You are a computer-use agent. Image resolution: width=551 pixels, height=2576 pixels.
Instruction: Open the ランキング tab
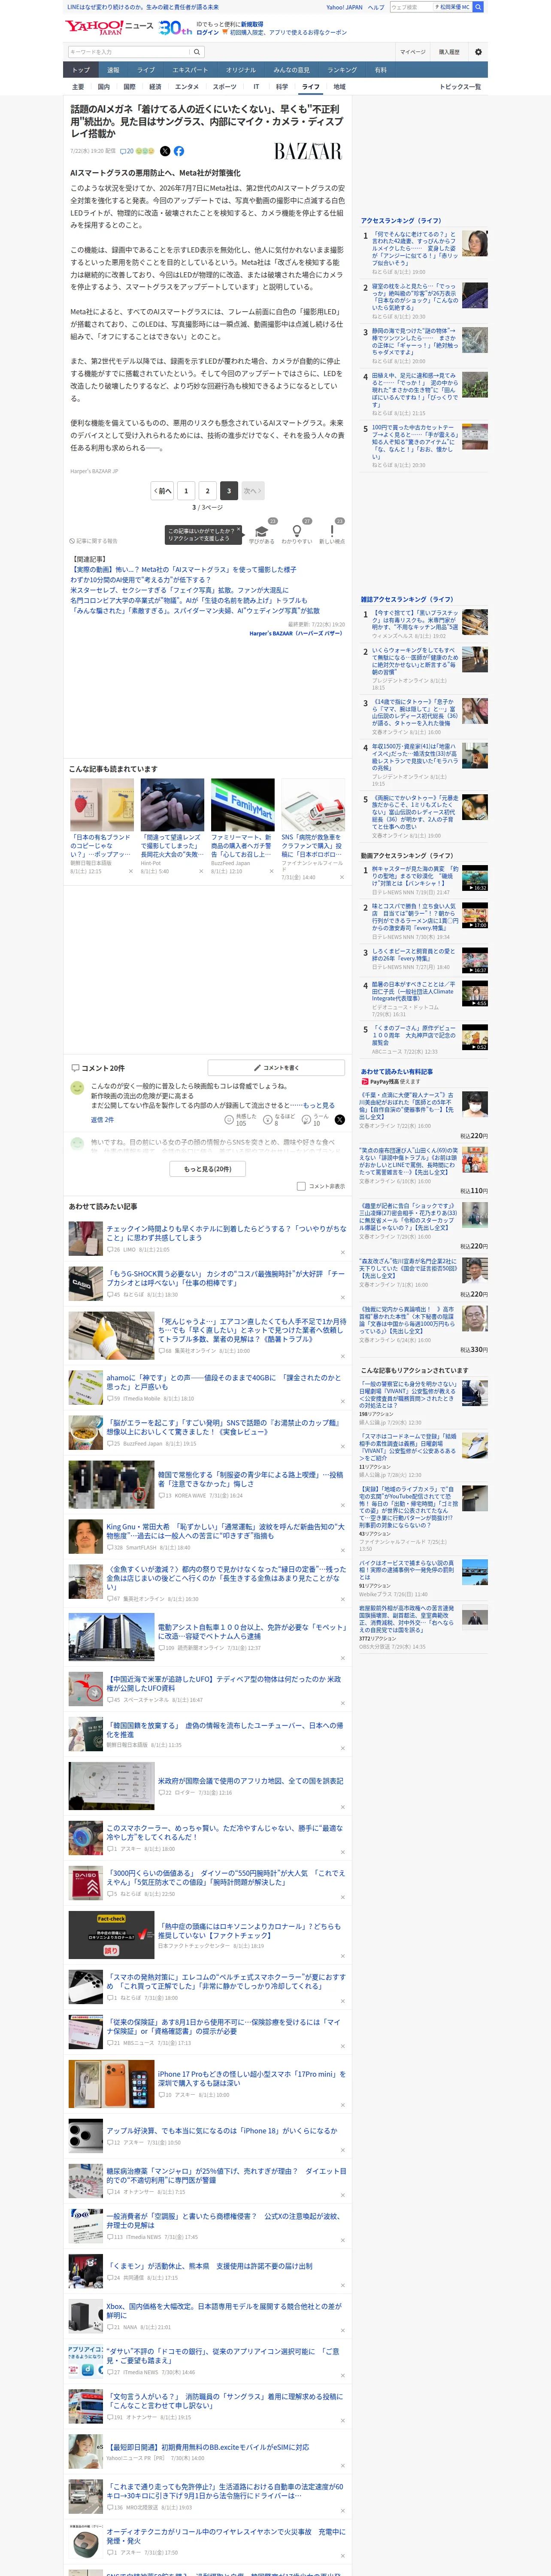point(342,70)
